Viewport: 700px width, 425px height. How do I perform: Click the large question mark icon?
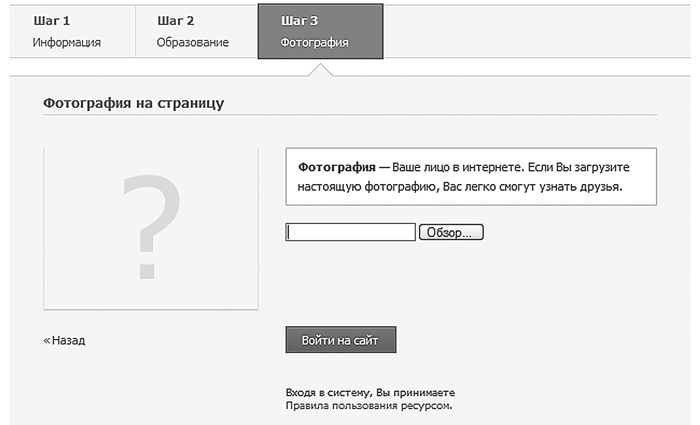(150, 226)
